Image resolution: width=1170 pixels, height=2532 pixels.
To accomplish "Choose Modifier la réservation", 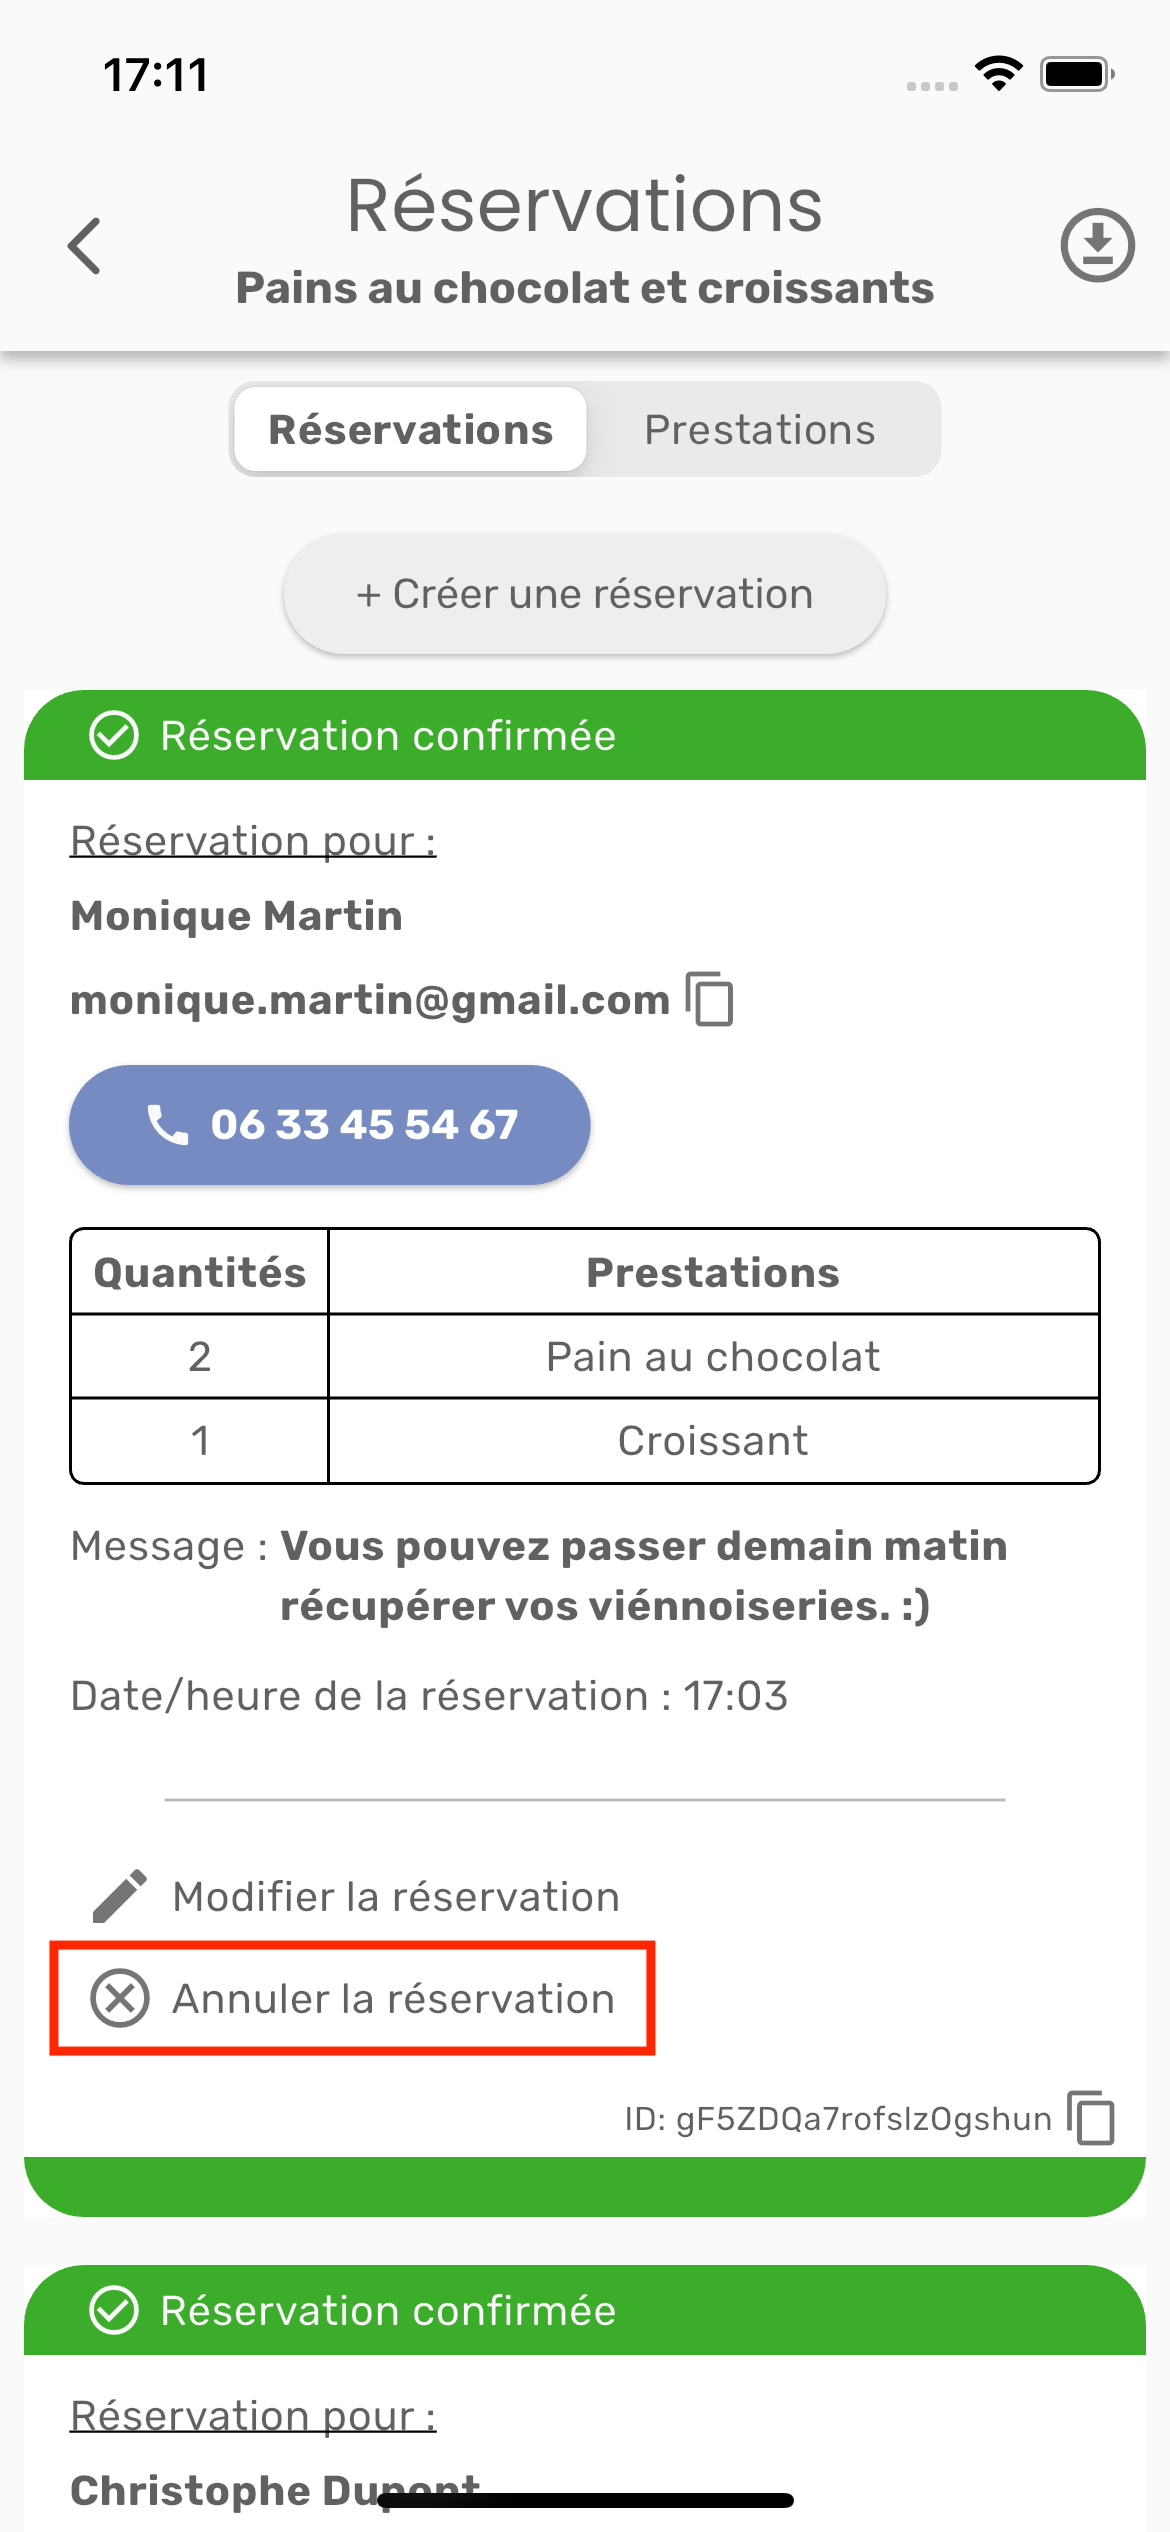I will [x=396, y=1896].
